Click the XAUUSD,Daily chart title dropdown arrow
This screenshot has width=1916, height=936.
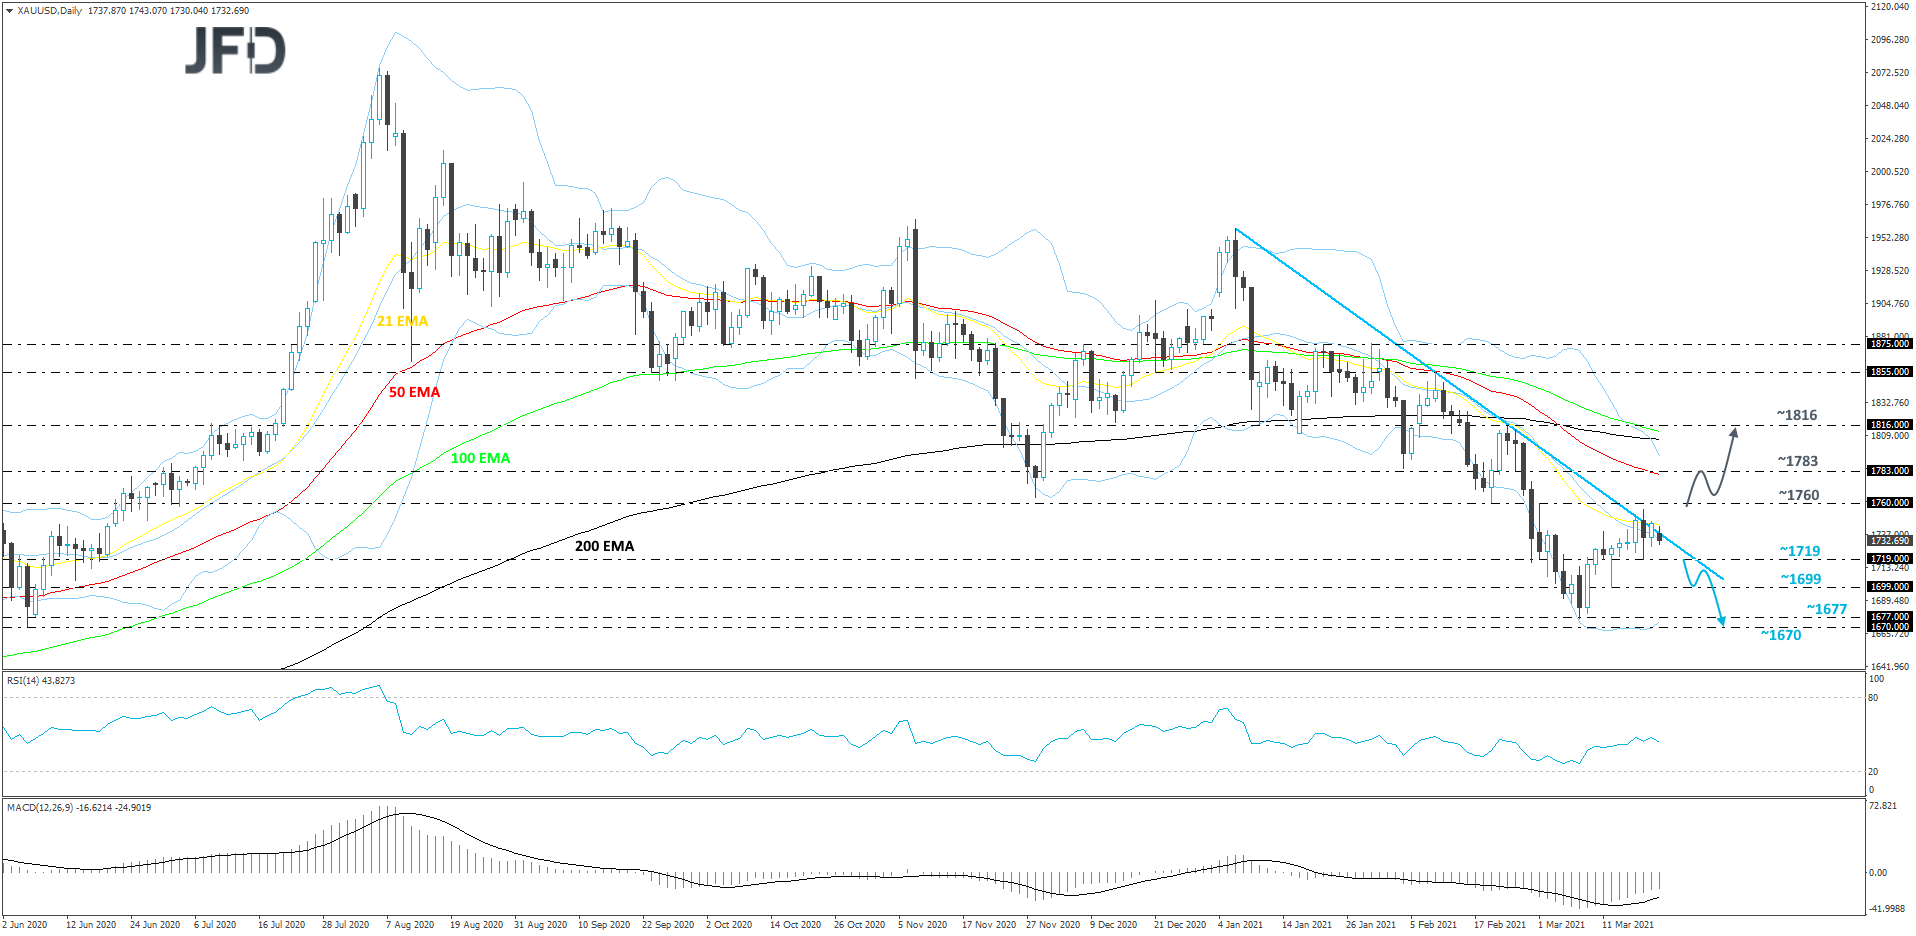(9, 11)
